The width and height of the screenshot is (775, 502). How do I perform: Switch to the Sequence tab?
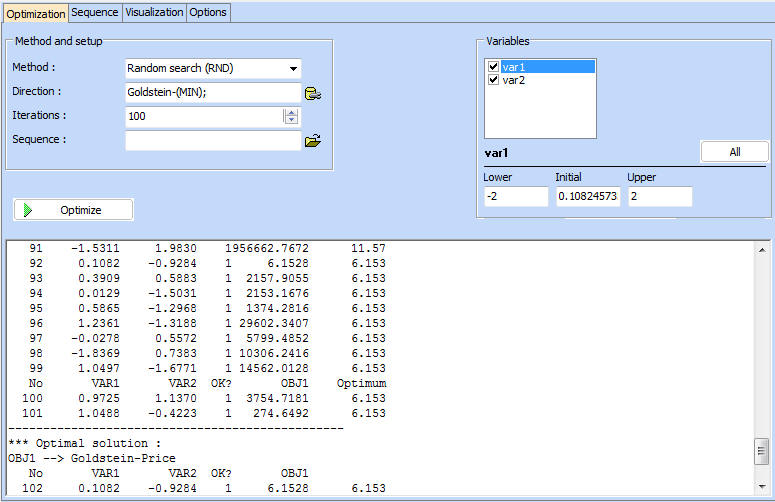pyautogui.click(x=95, y=12)
